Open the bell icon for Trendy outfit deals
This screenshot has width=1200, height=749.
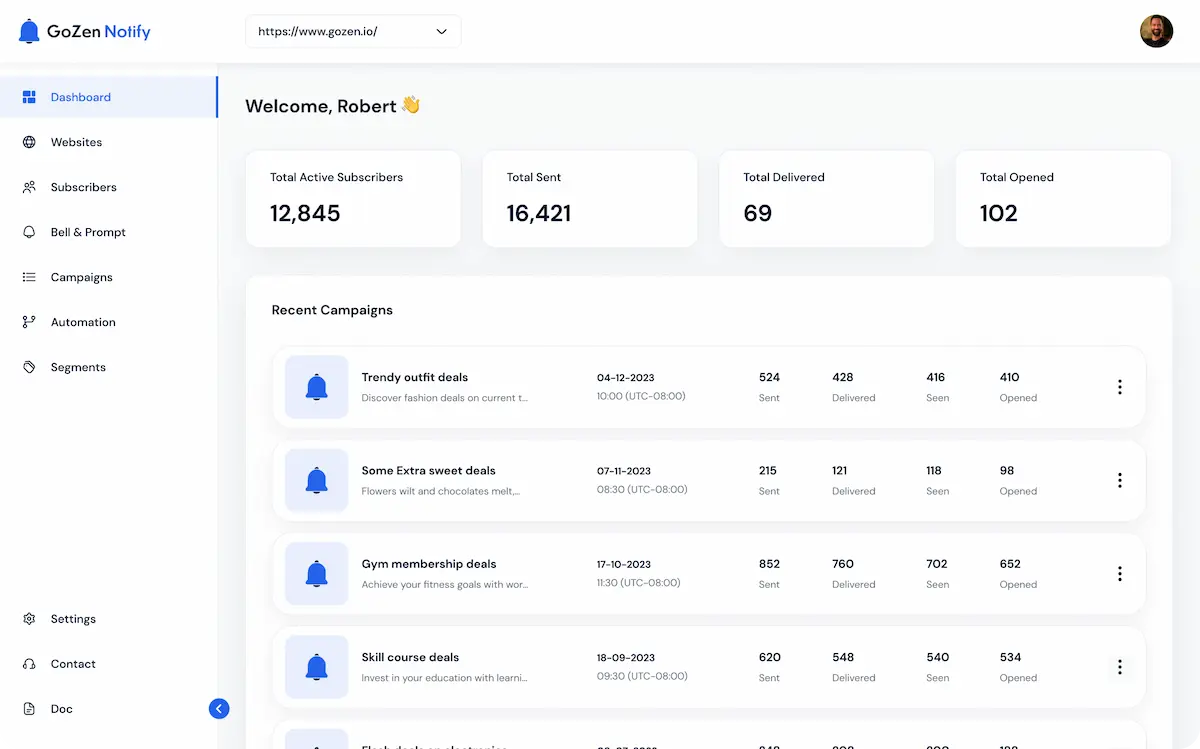click(316, 387)
